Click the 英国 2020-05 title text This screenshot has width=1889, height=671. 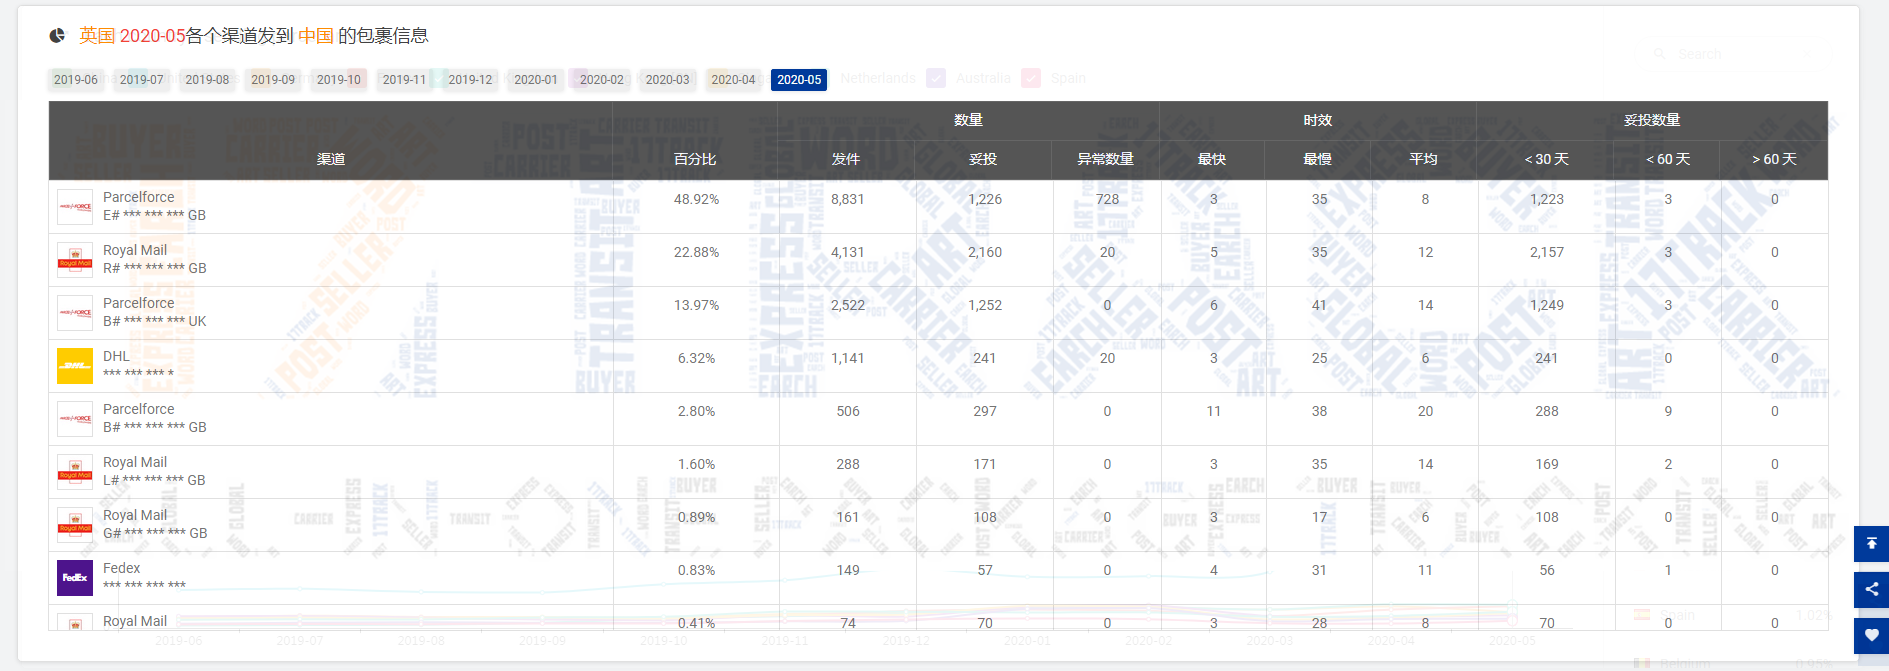tap(132, 36)
